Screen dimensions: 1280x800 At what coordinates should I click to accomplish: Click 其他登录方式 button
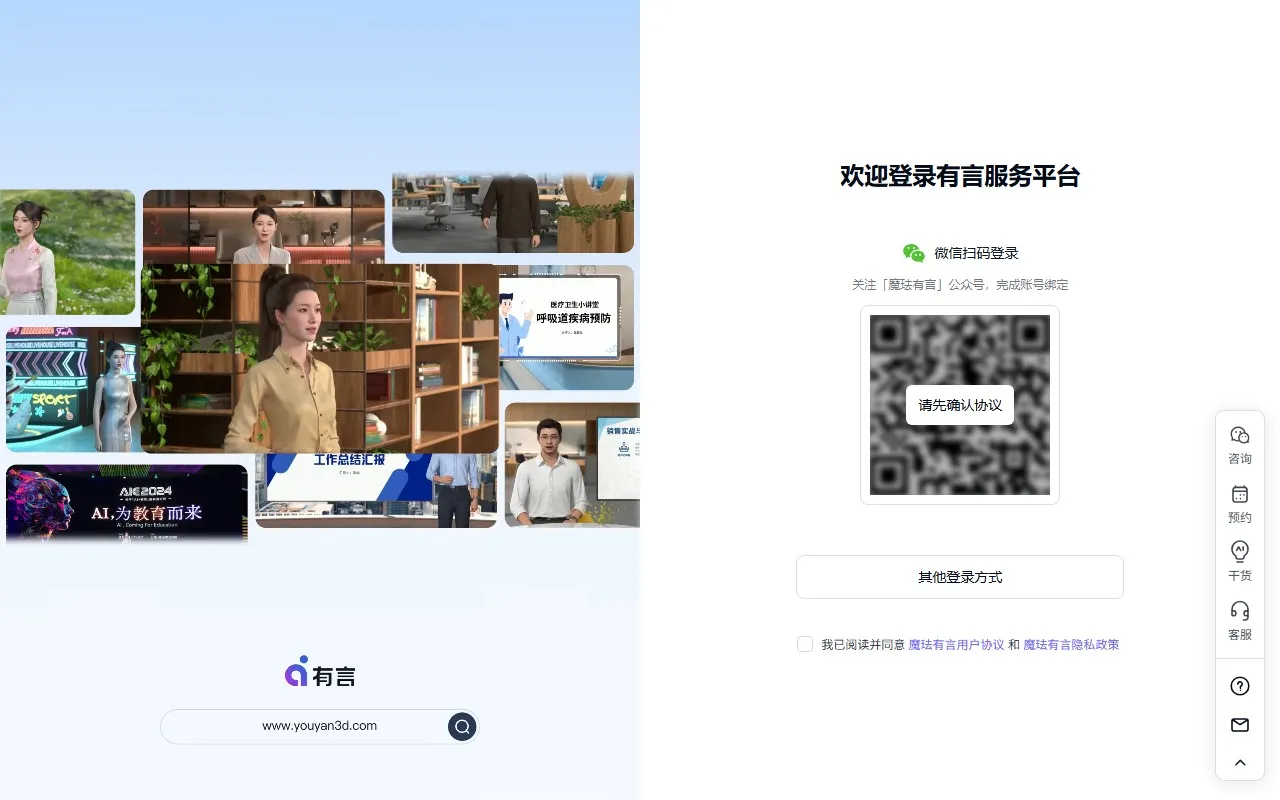[959, 577]
